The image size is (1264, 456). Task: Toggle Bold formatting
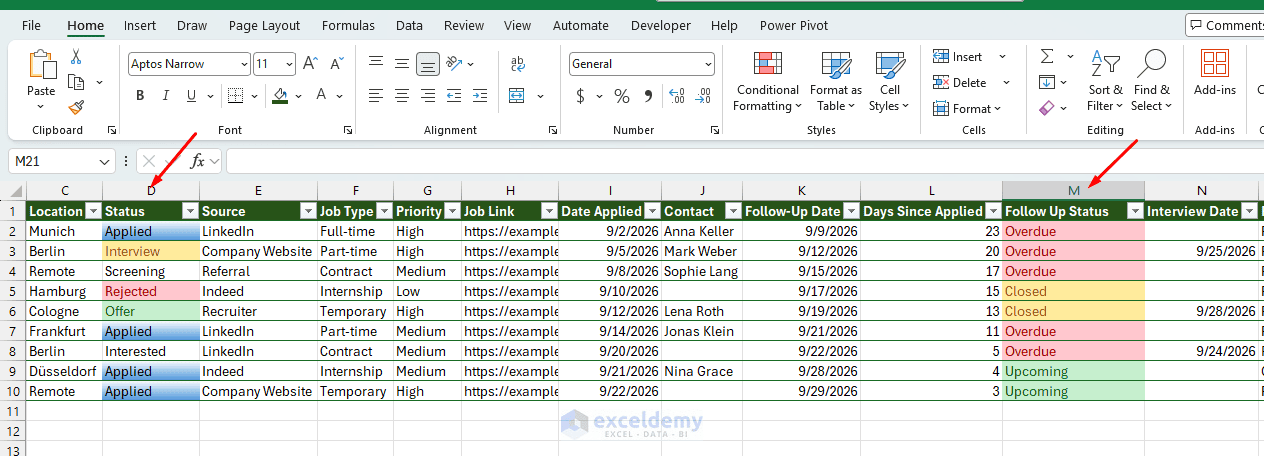point(140,96)
